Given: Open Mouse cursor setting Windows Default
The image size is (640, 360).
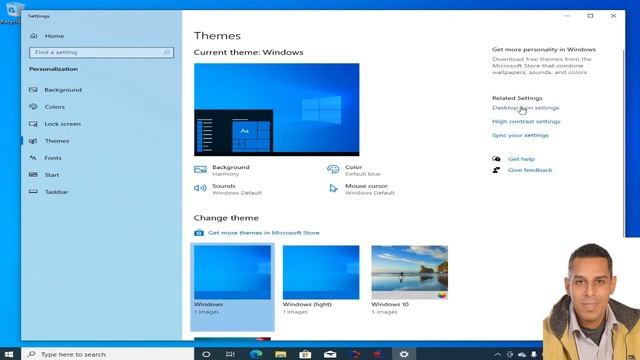Looking at the screenshot, I should click(x=370, y=189).
